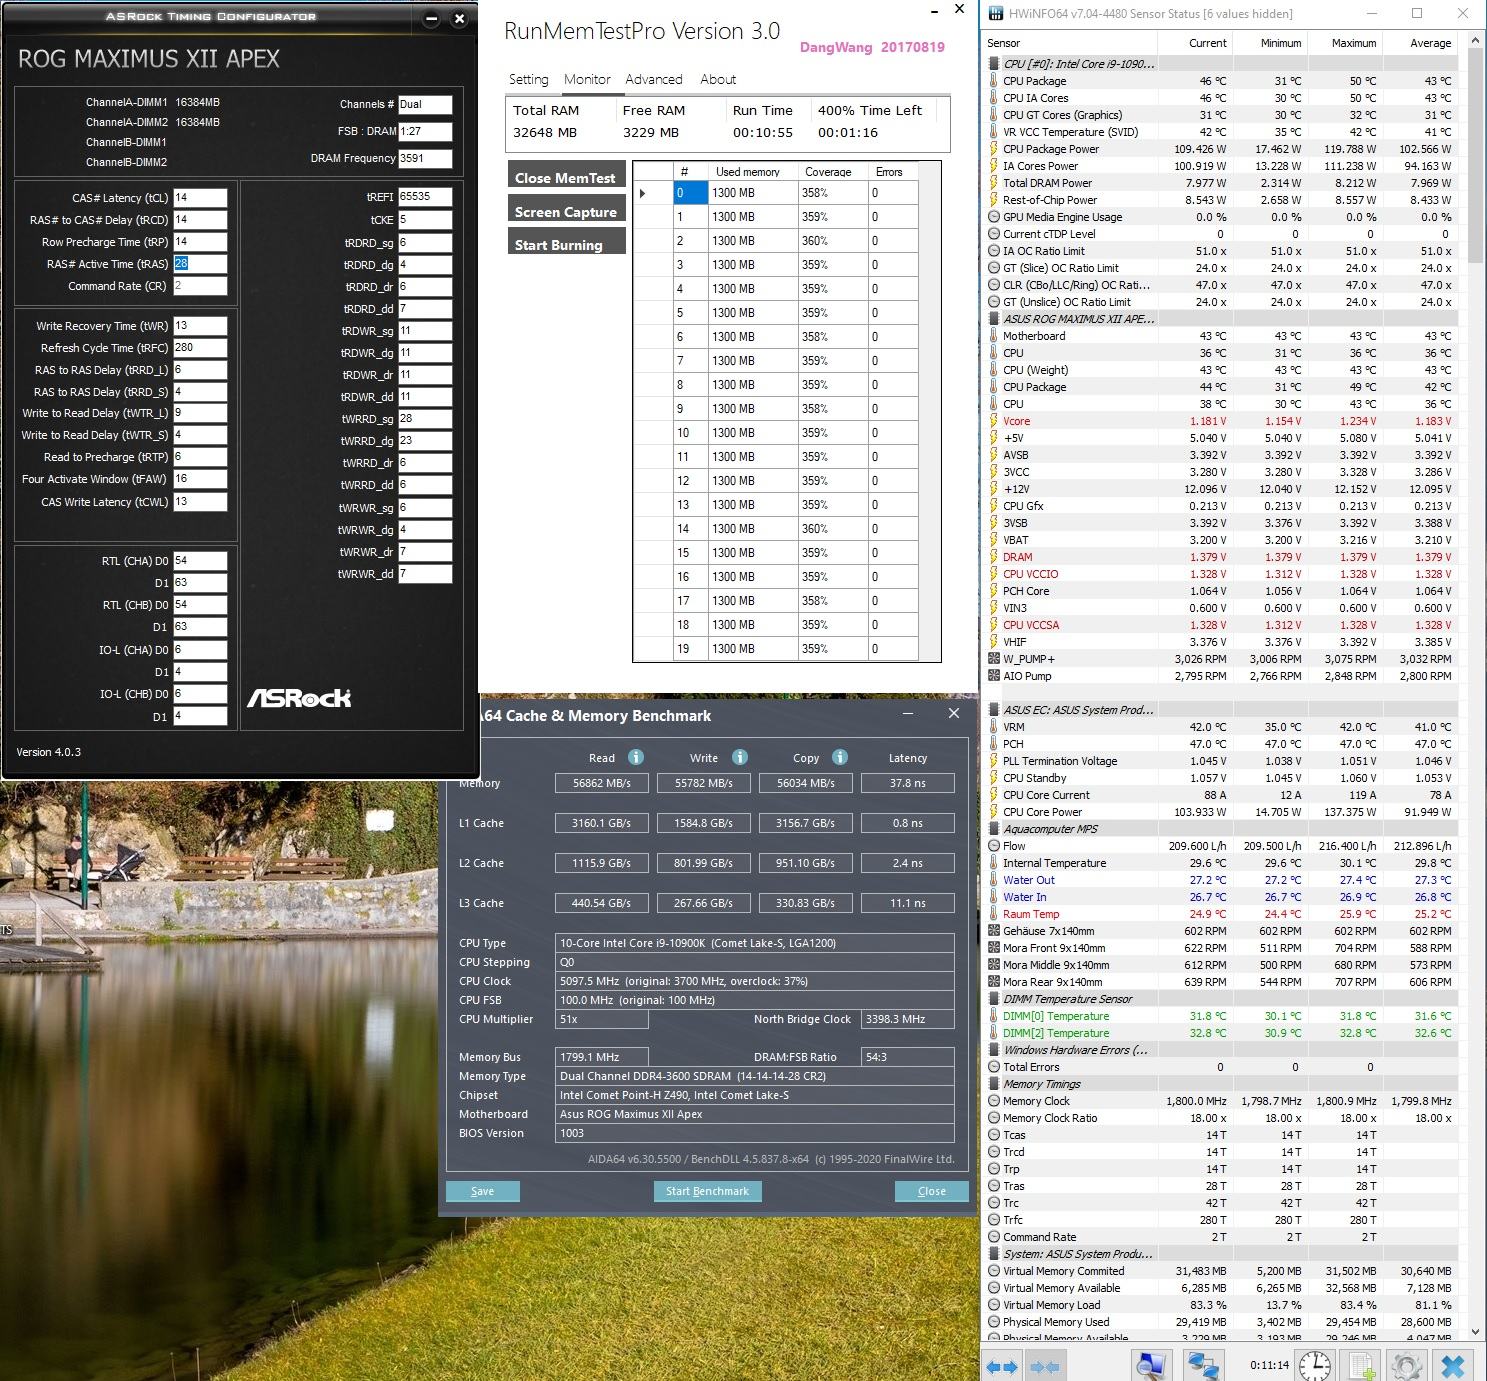Screen dimensions: 1487x1381
Task: Click icon beside Total Errors row
Action: point(994,1067)
